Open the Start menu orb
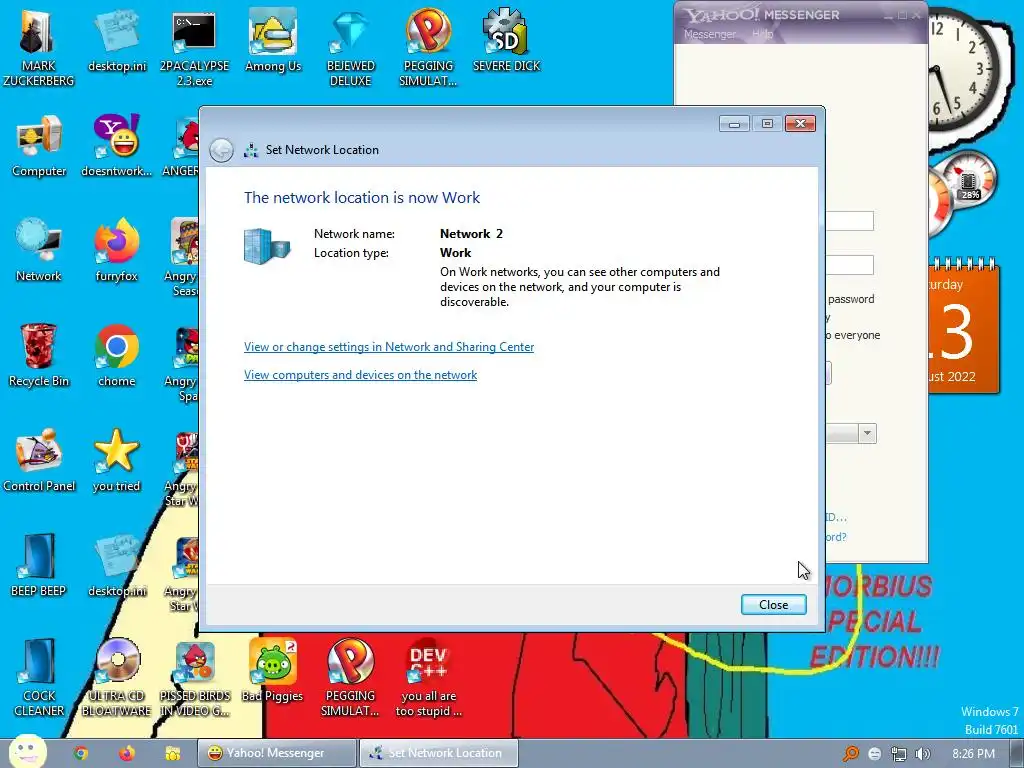This screenshot has height=768, width=1024. pos(27,751)
